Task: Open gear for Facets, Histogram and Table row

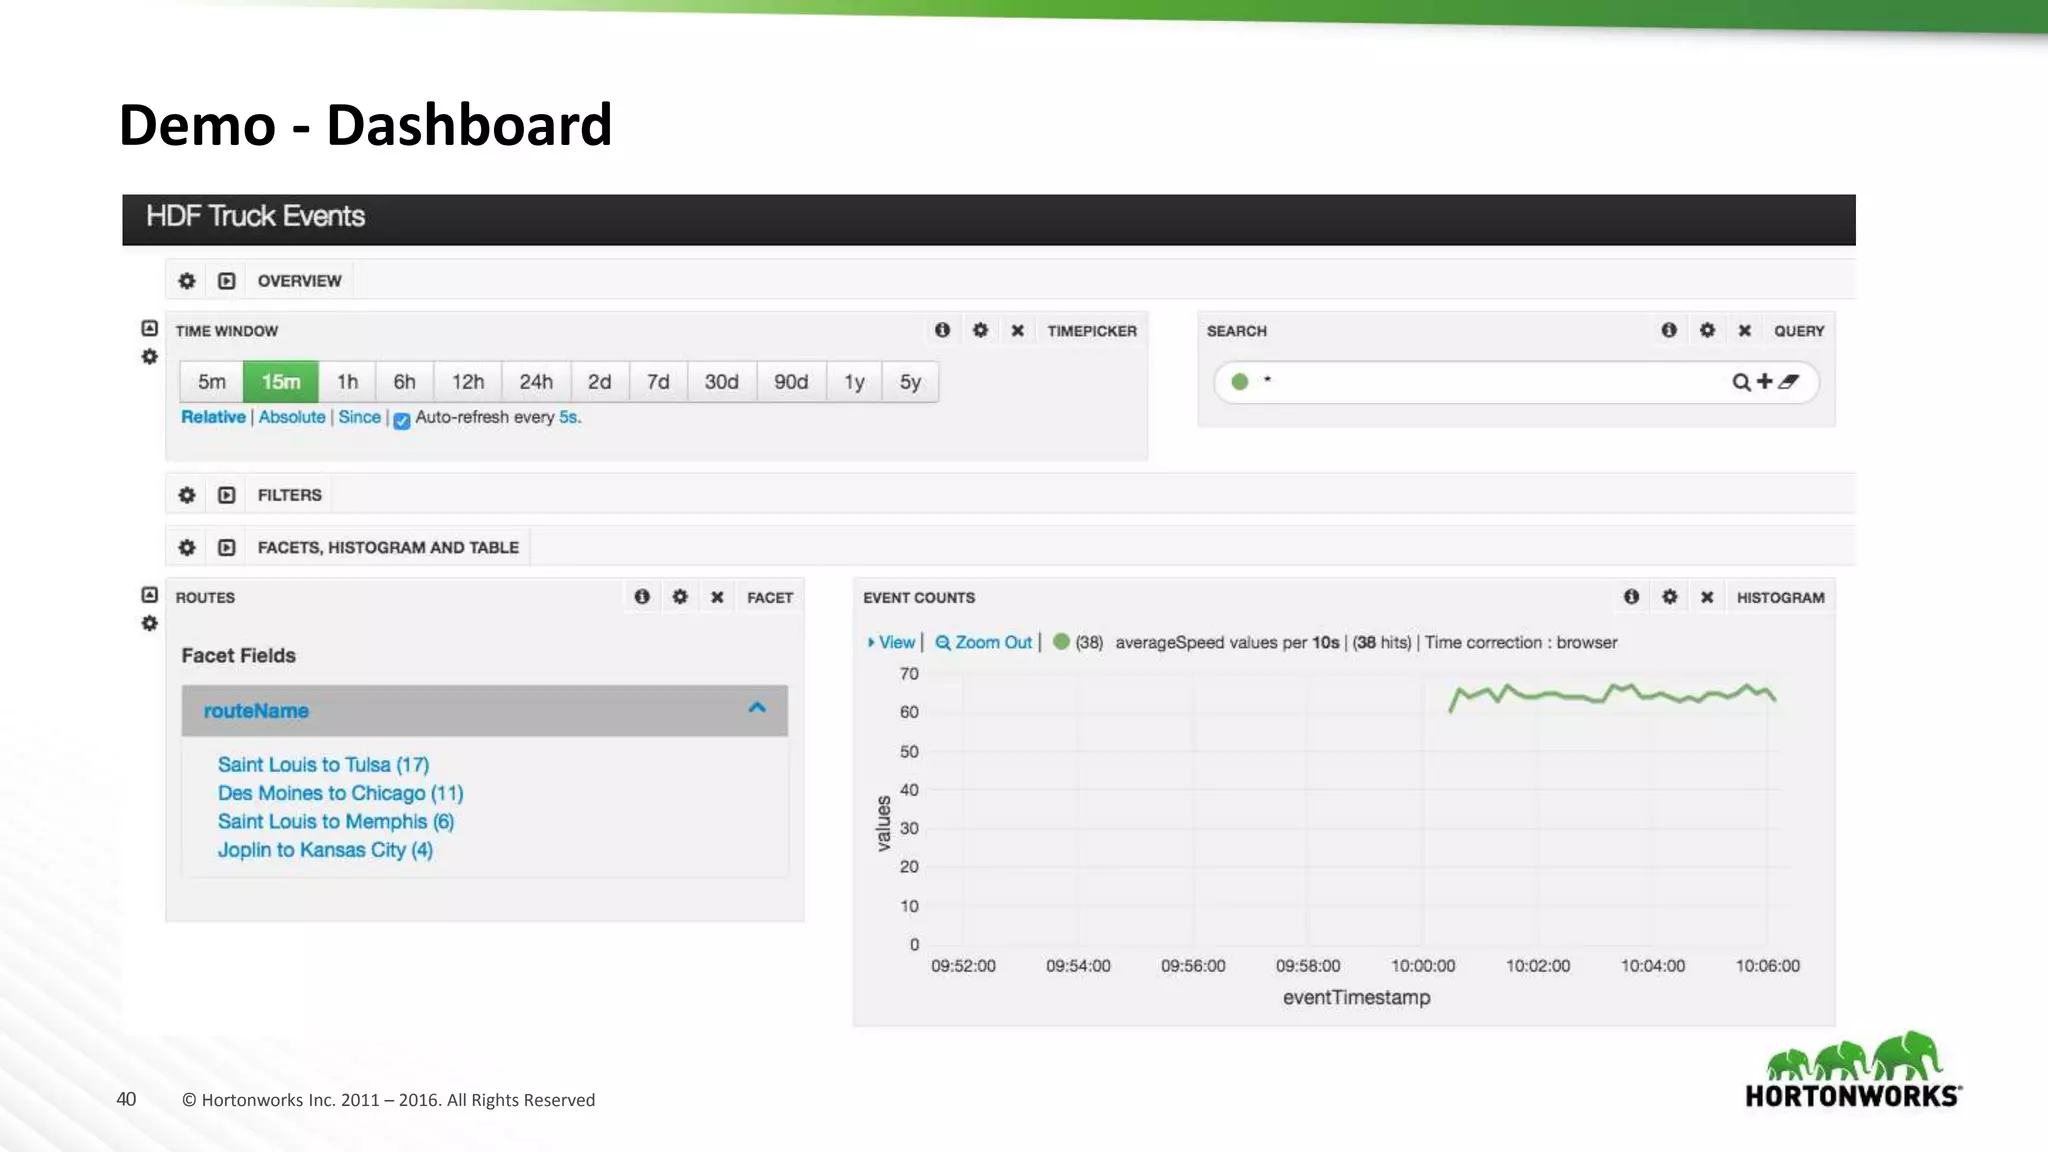Action: tap(187, 547)
